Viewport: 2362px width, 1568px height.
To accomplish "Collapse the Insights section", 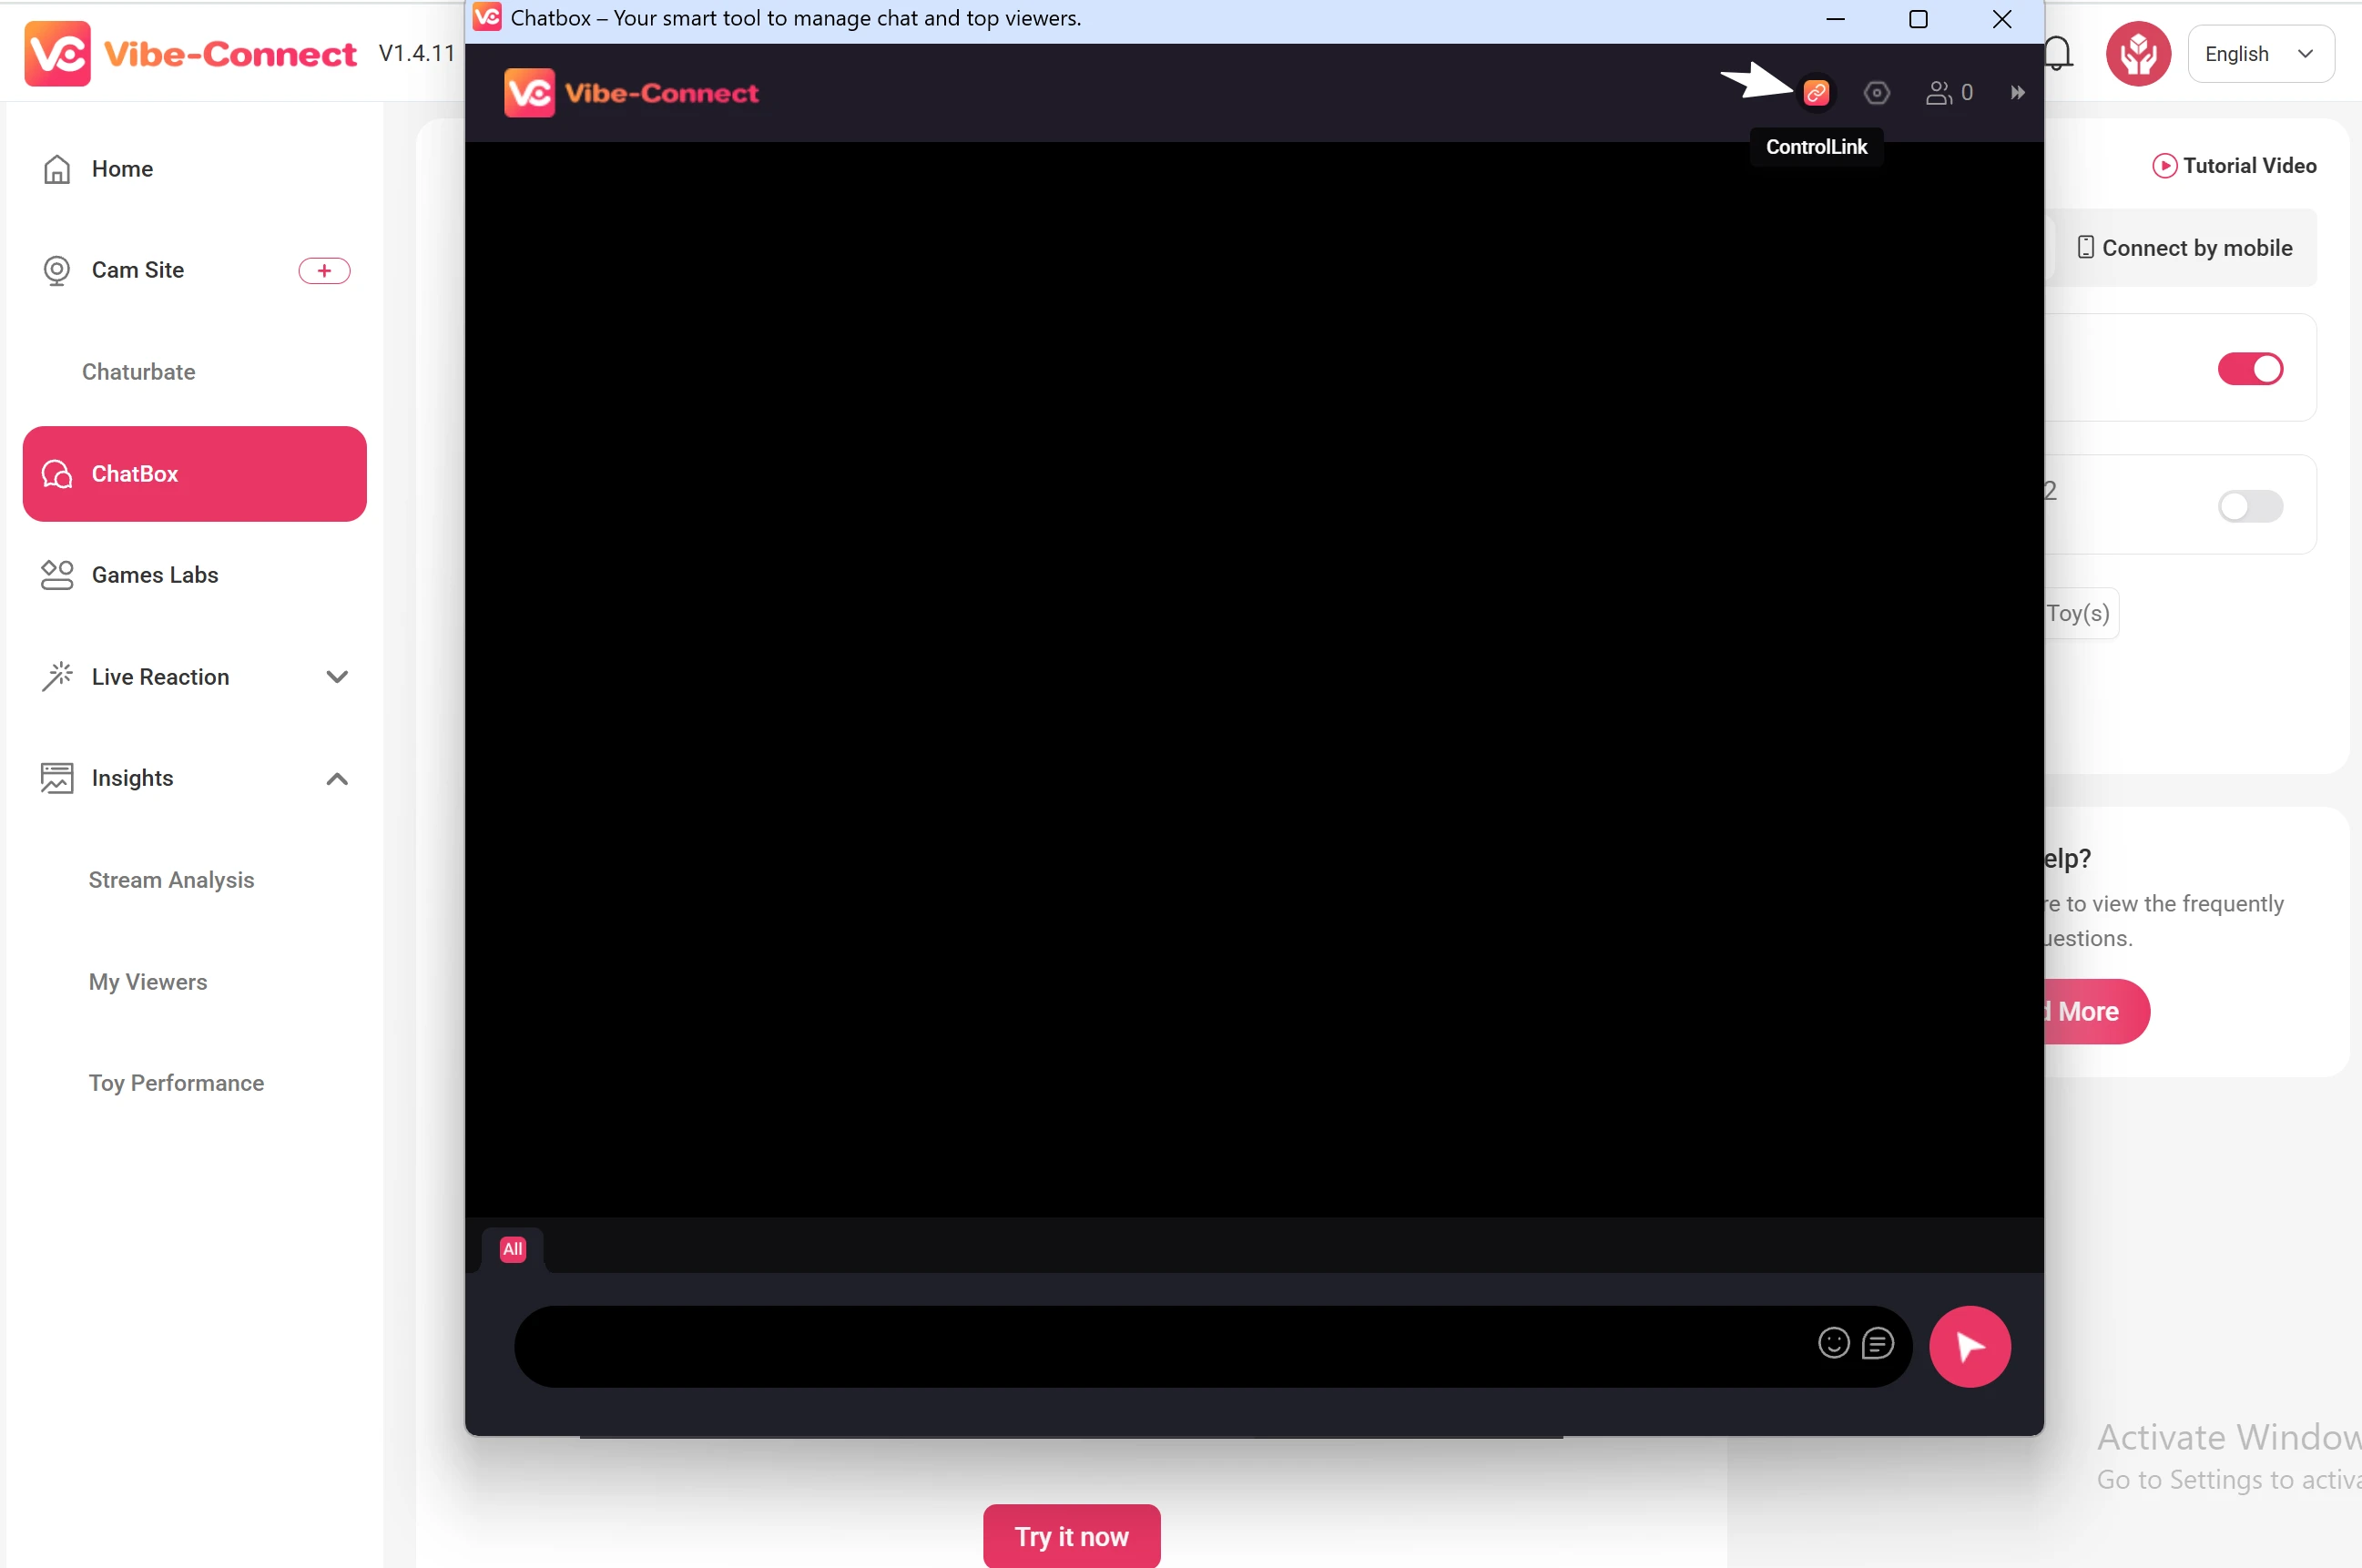I will [336, 779].
